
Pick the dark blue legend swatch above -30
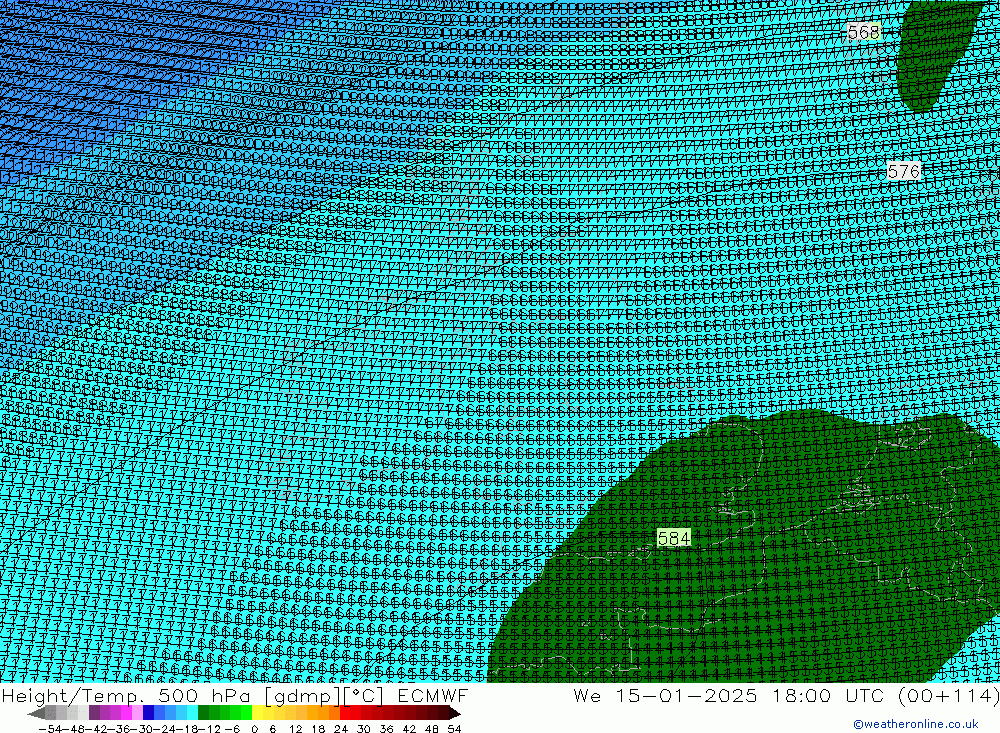[x=148, y=713]
